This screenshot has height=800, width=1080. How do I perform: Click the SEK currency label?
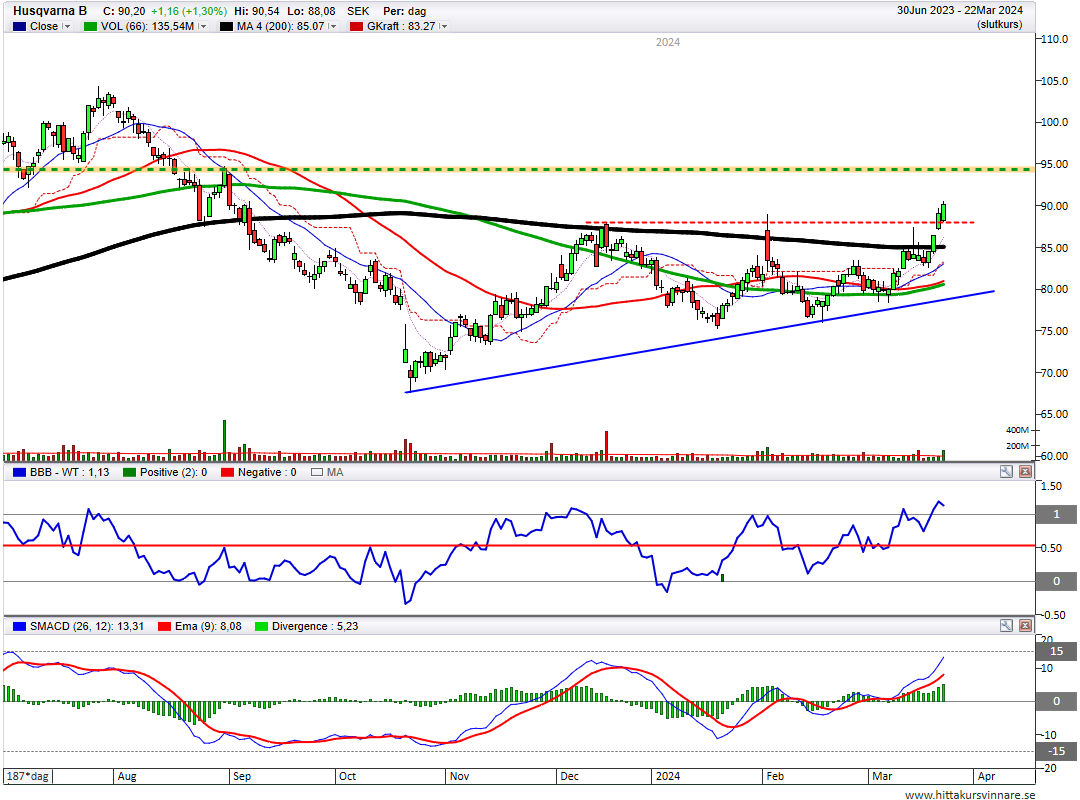coord(358,11)
